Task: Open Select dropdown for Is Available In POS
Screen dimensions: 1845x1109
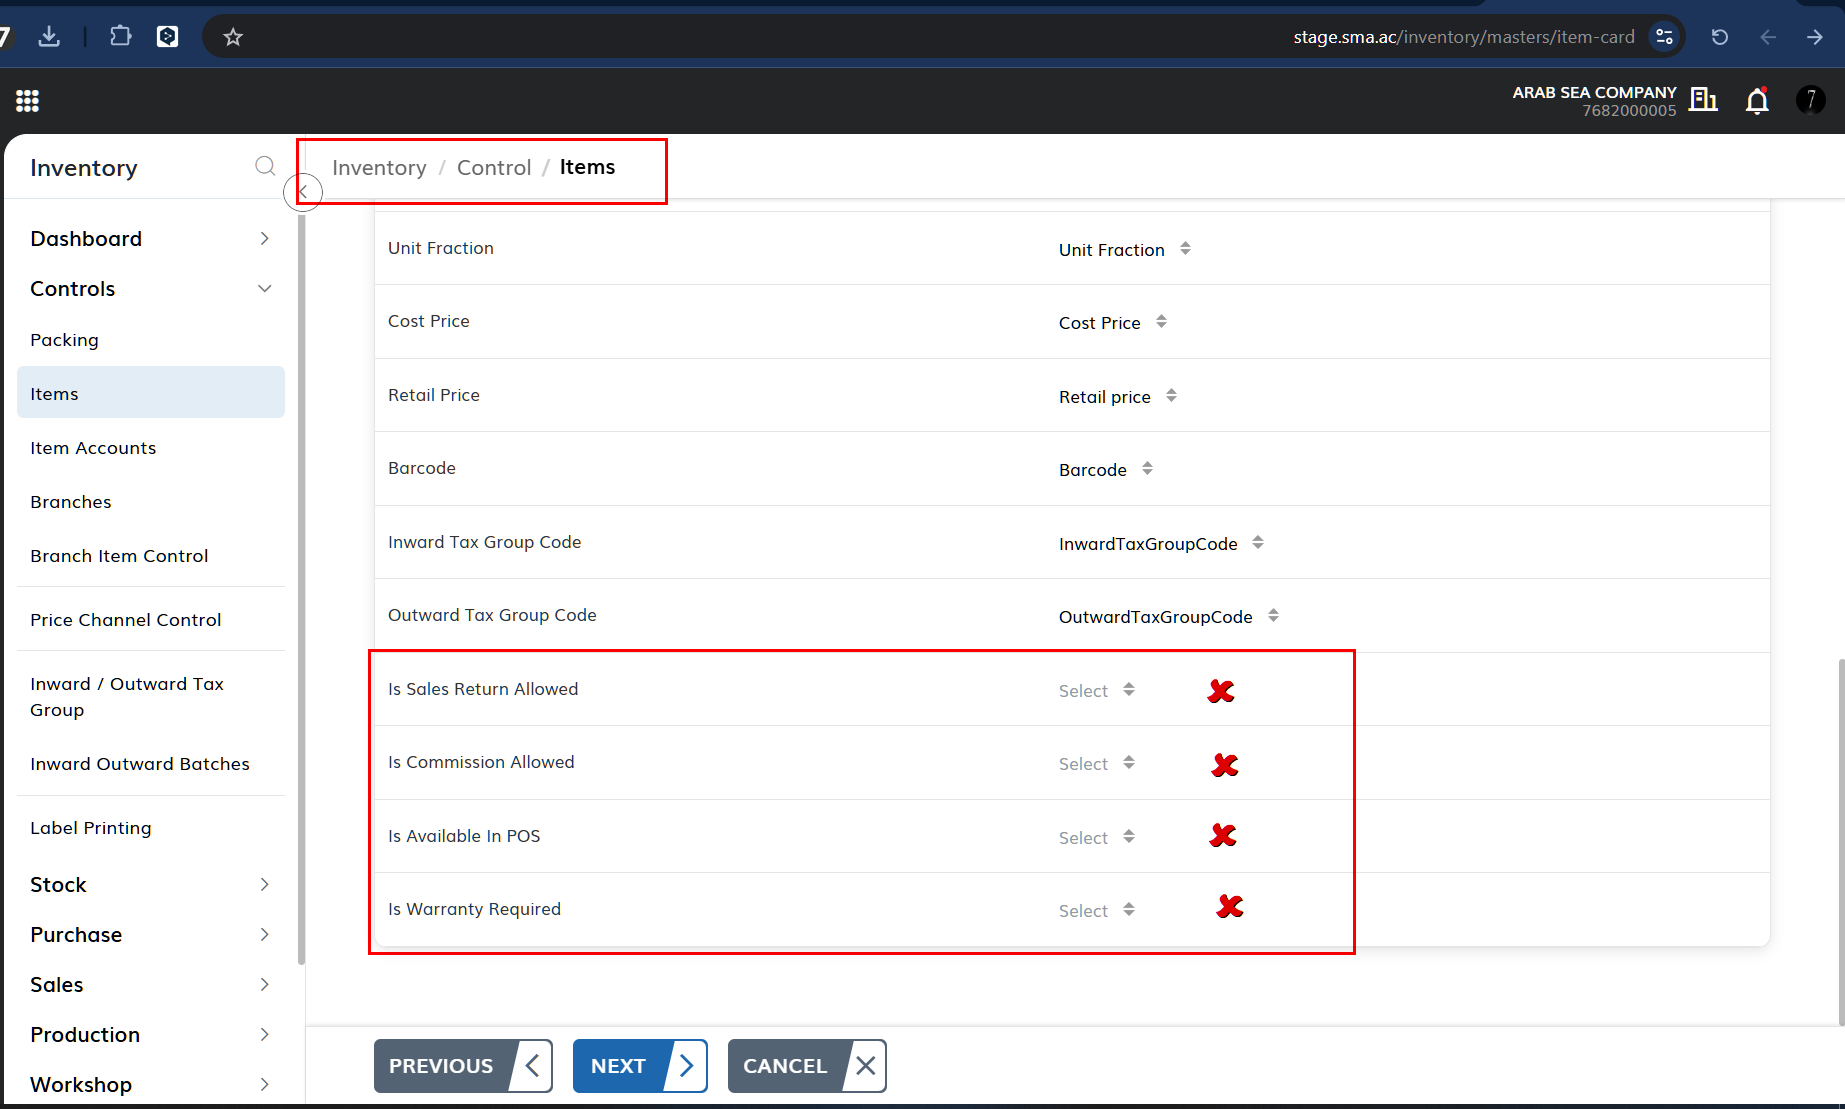Action: click(x=1097, y=838)
